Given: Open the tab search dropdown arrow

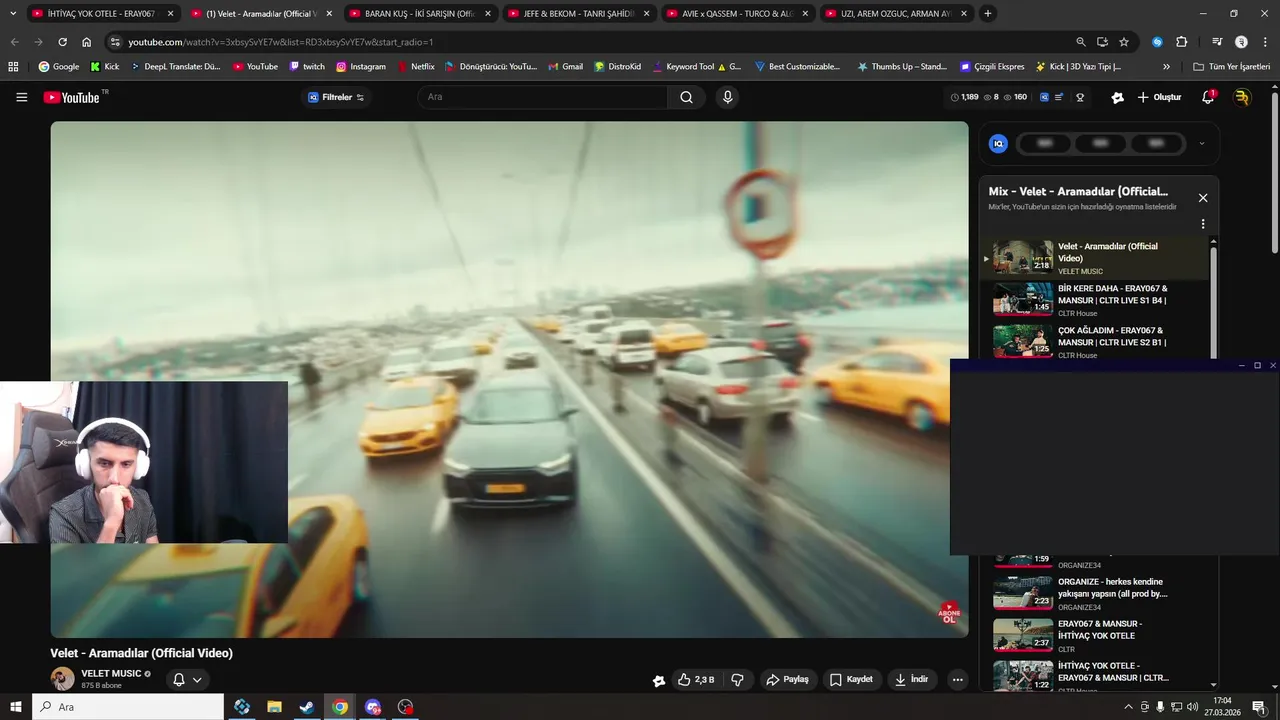Looking at the screenshot, I should 13,14.
